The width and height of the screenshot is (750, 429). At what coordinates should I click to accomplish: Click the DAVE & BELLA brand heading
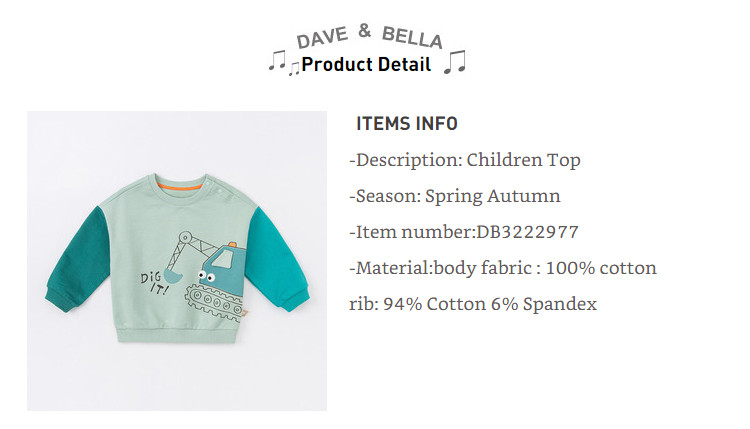click(369, 37)
